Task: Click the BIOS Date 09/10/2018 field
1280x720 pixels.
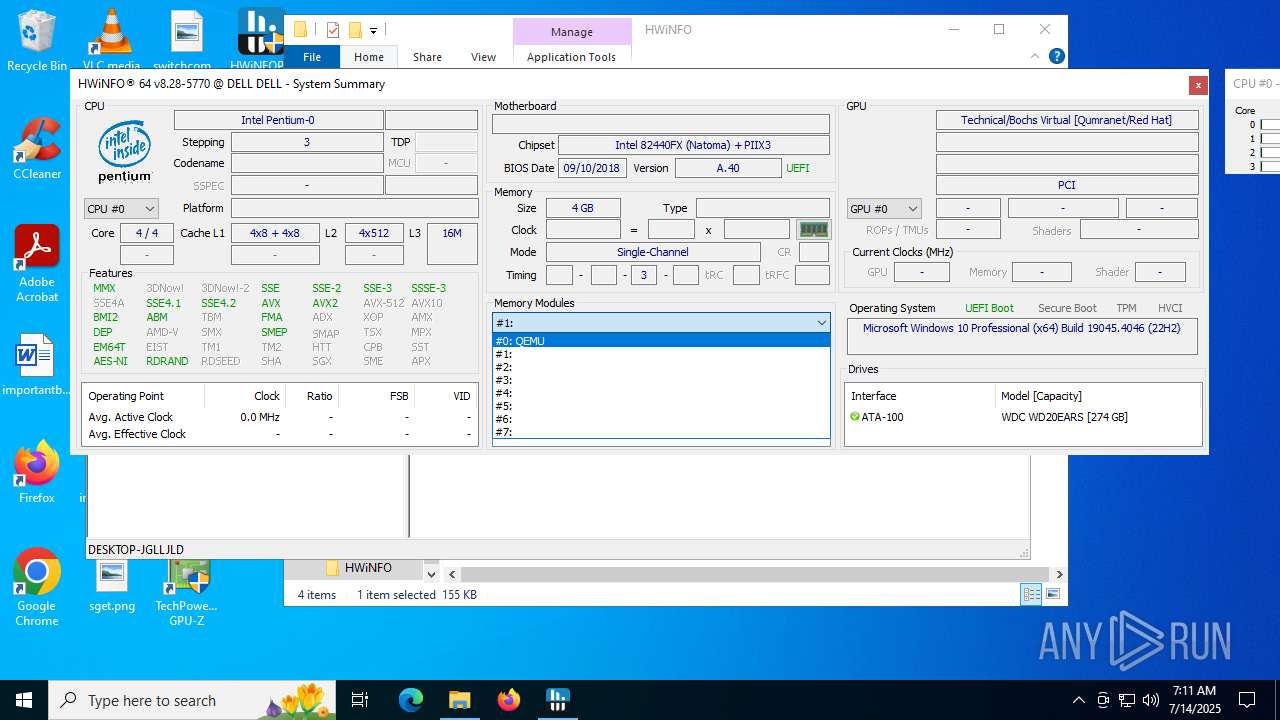Action: 592,168
